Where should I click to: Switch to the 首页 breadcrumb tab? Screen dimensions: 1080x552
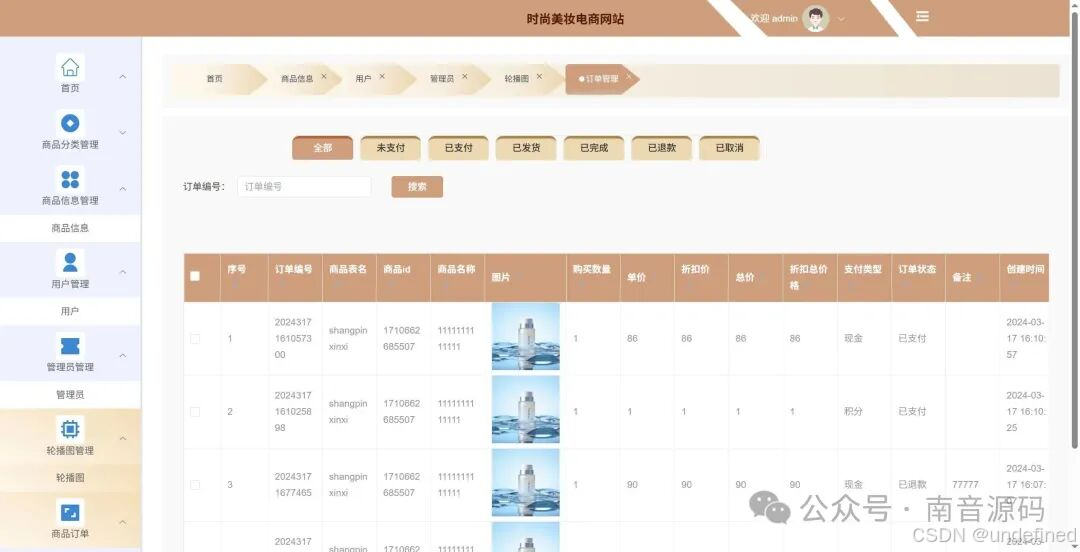214,79
